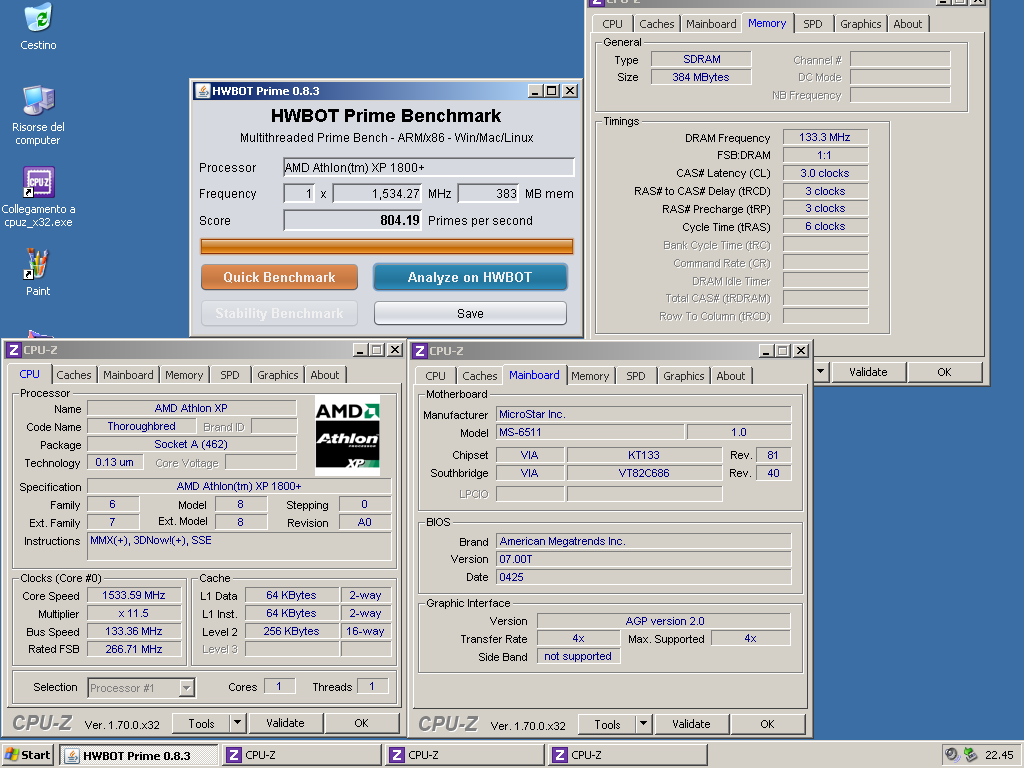
Task: Open Graphics tab in the CPU window
Action: point(278,375)
